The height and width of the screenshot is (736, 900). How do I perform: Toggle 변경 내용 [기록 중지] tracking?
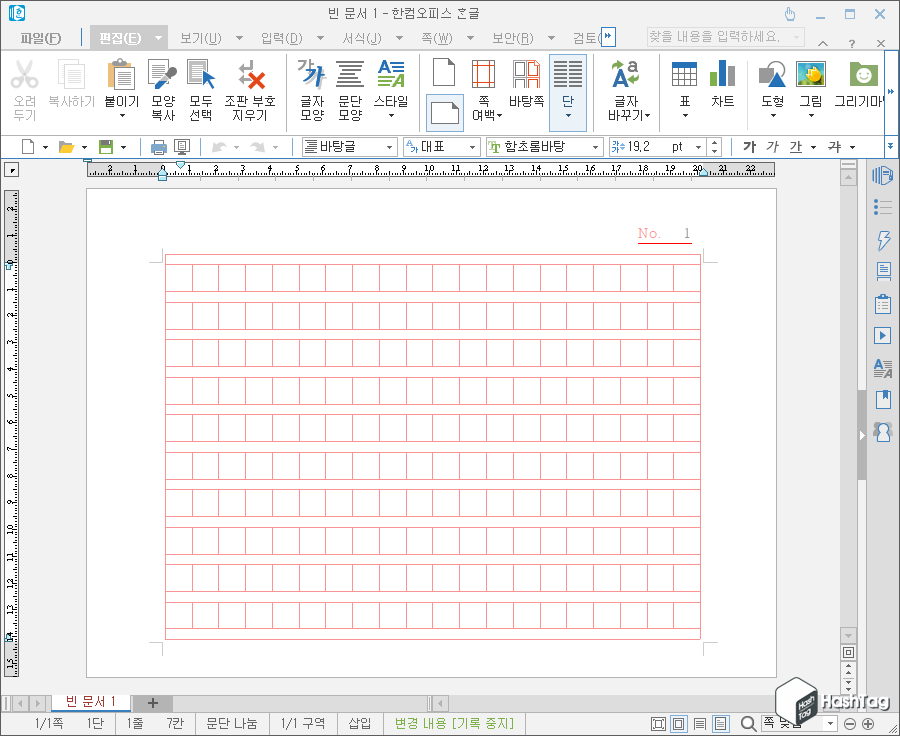point(454,723)
